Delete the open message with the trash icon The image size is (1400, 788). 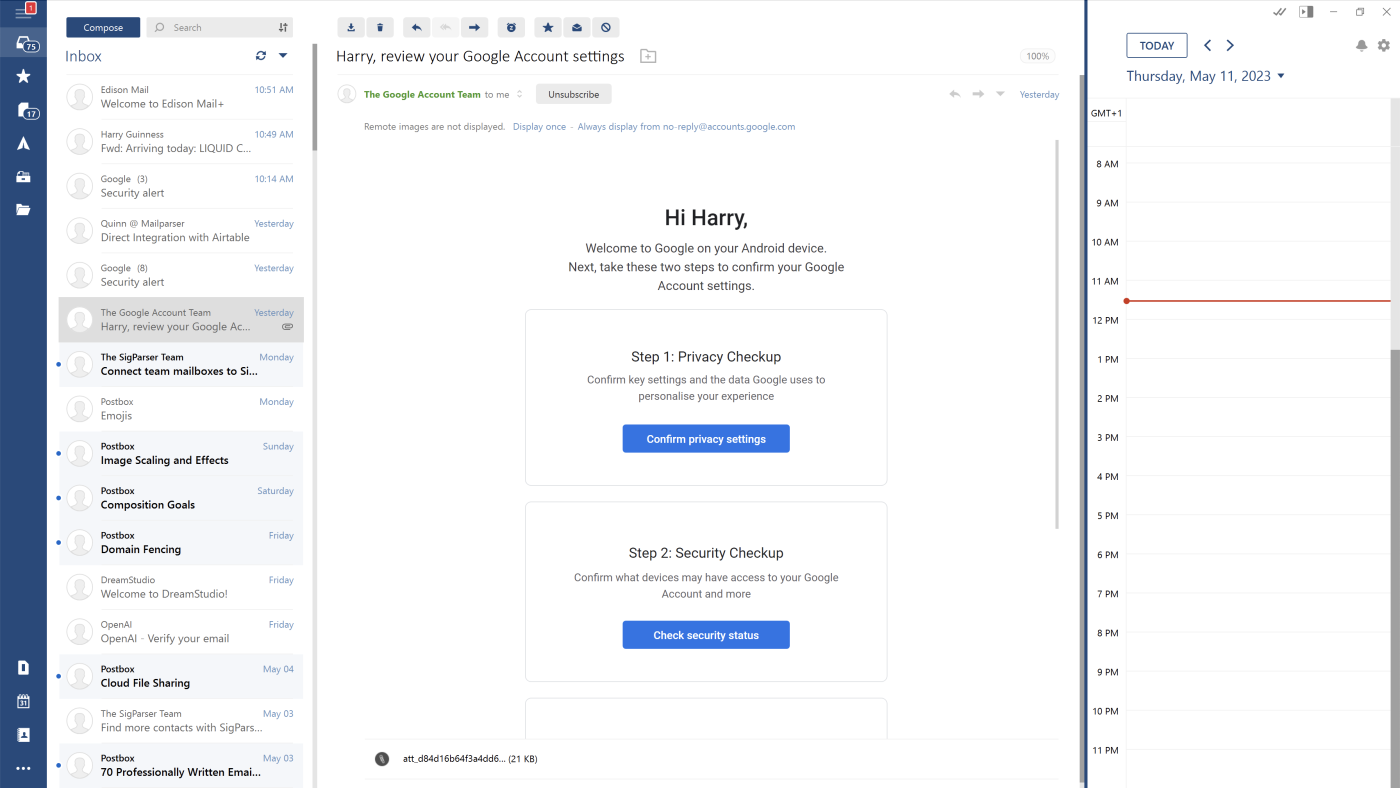pos(380,27)
